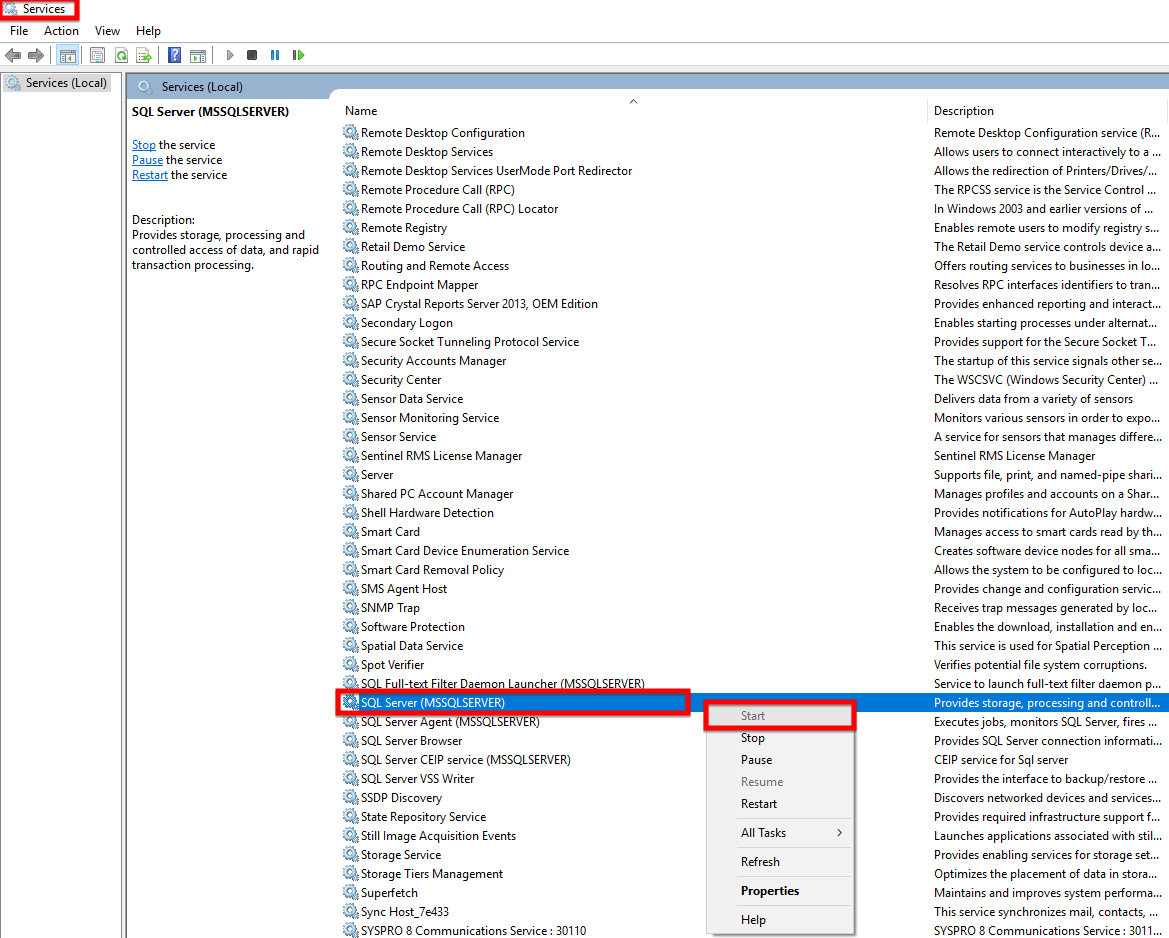Image resolution: width=1169 pixels, height=938 pixels.
Task: Sort services by the Name column header
Action: [362, 111]
